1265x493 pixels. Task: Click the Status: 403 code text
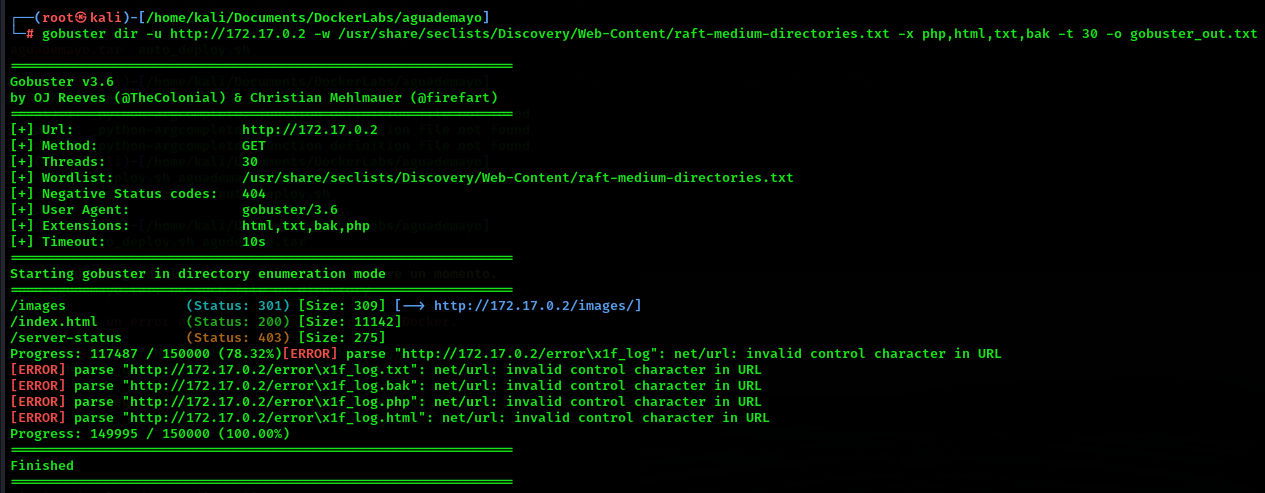(238, 338)
